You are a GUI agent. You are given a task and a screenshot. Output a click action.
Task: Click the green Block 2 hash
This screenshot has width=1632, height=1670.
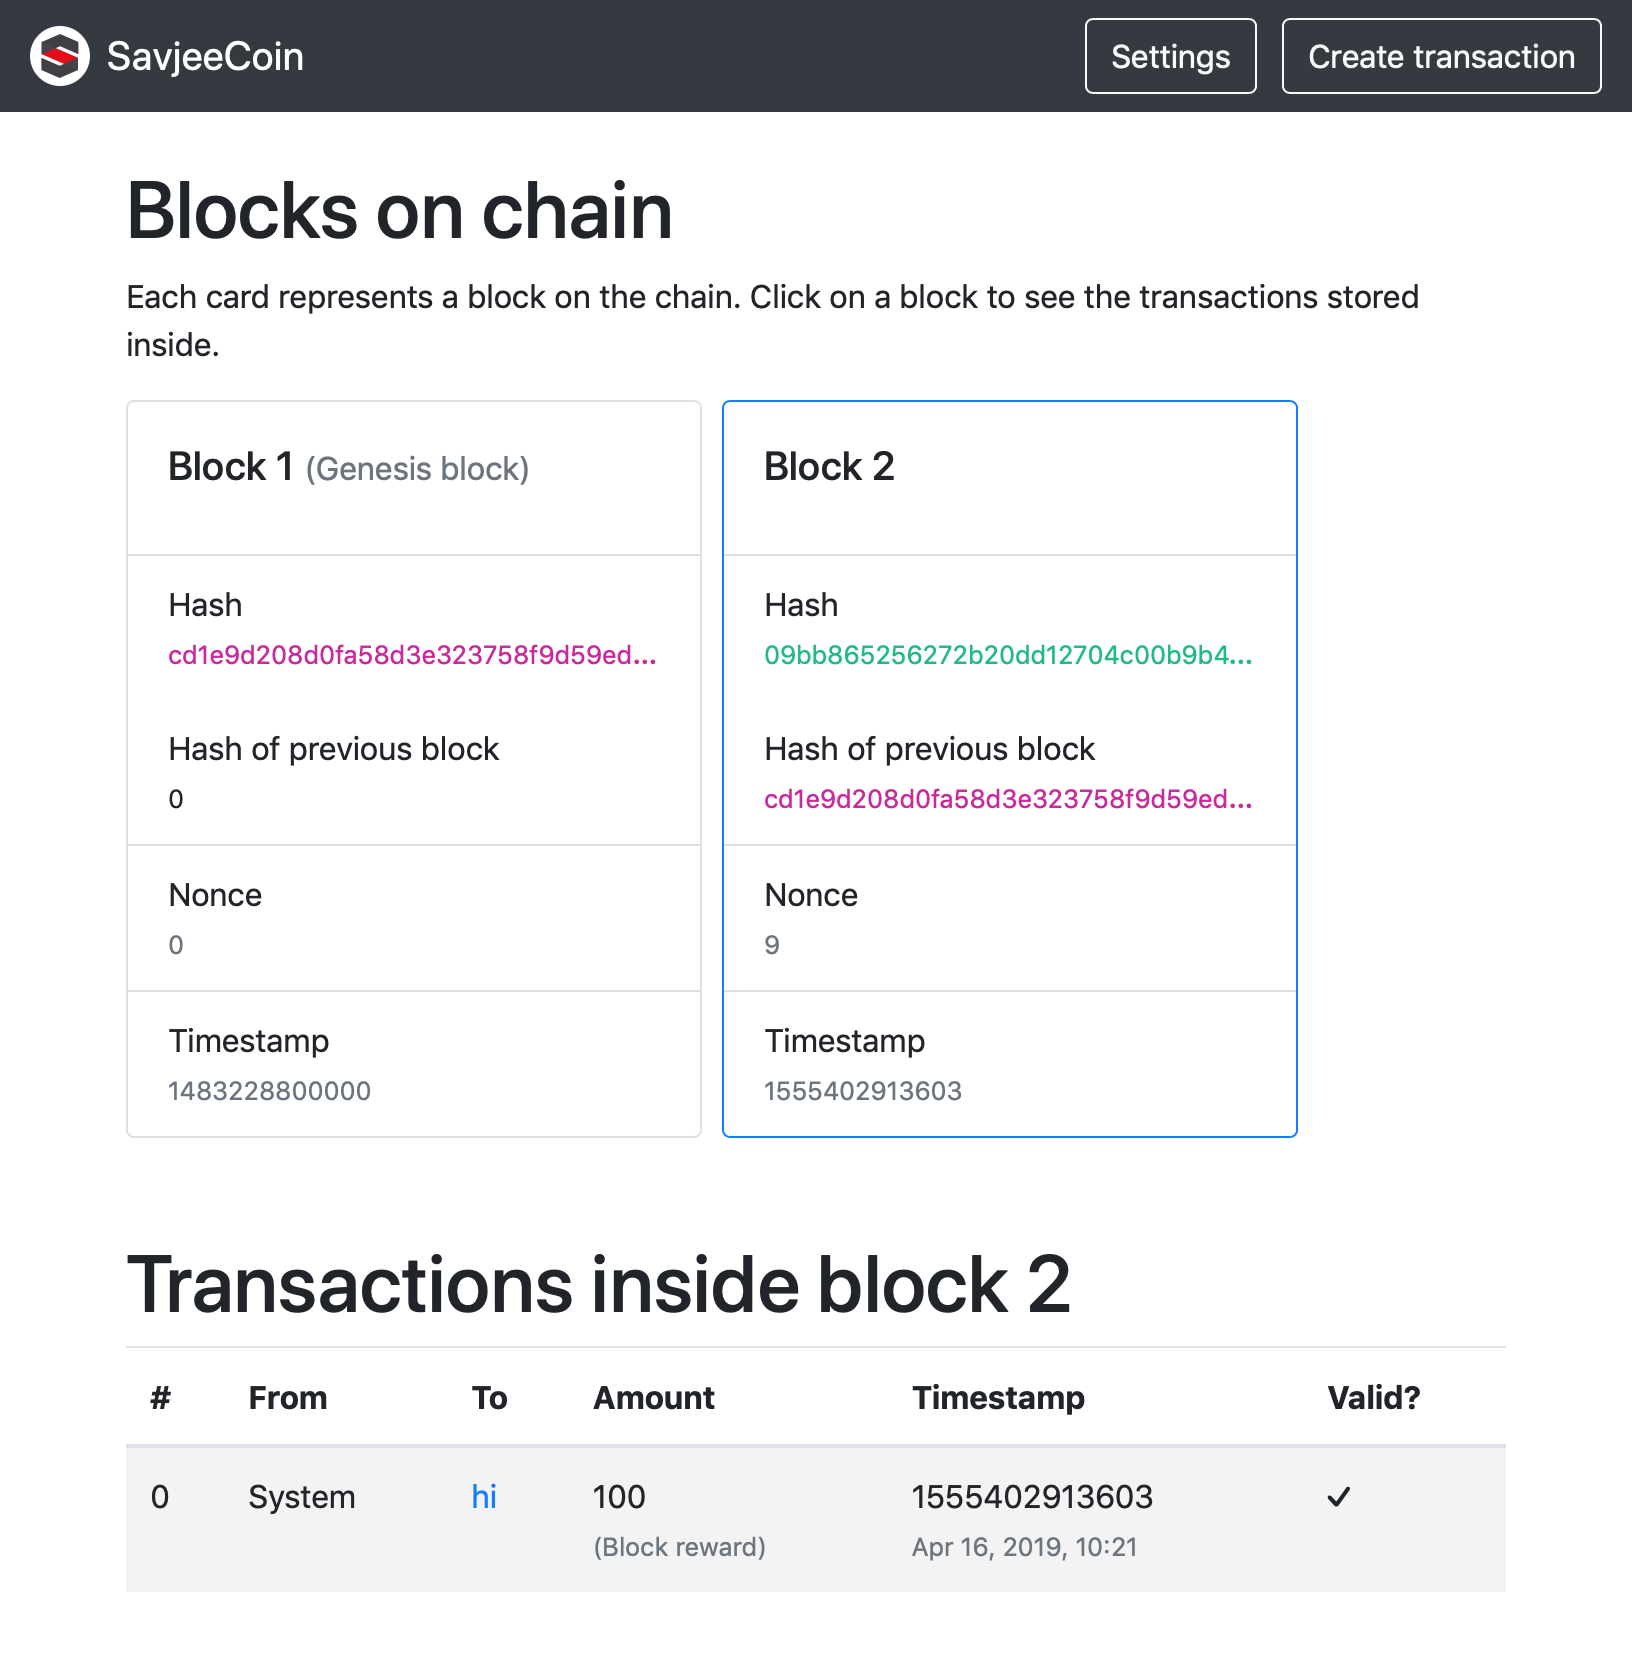coord(1008,655)
